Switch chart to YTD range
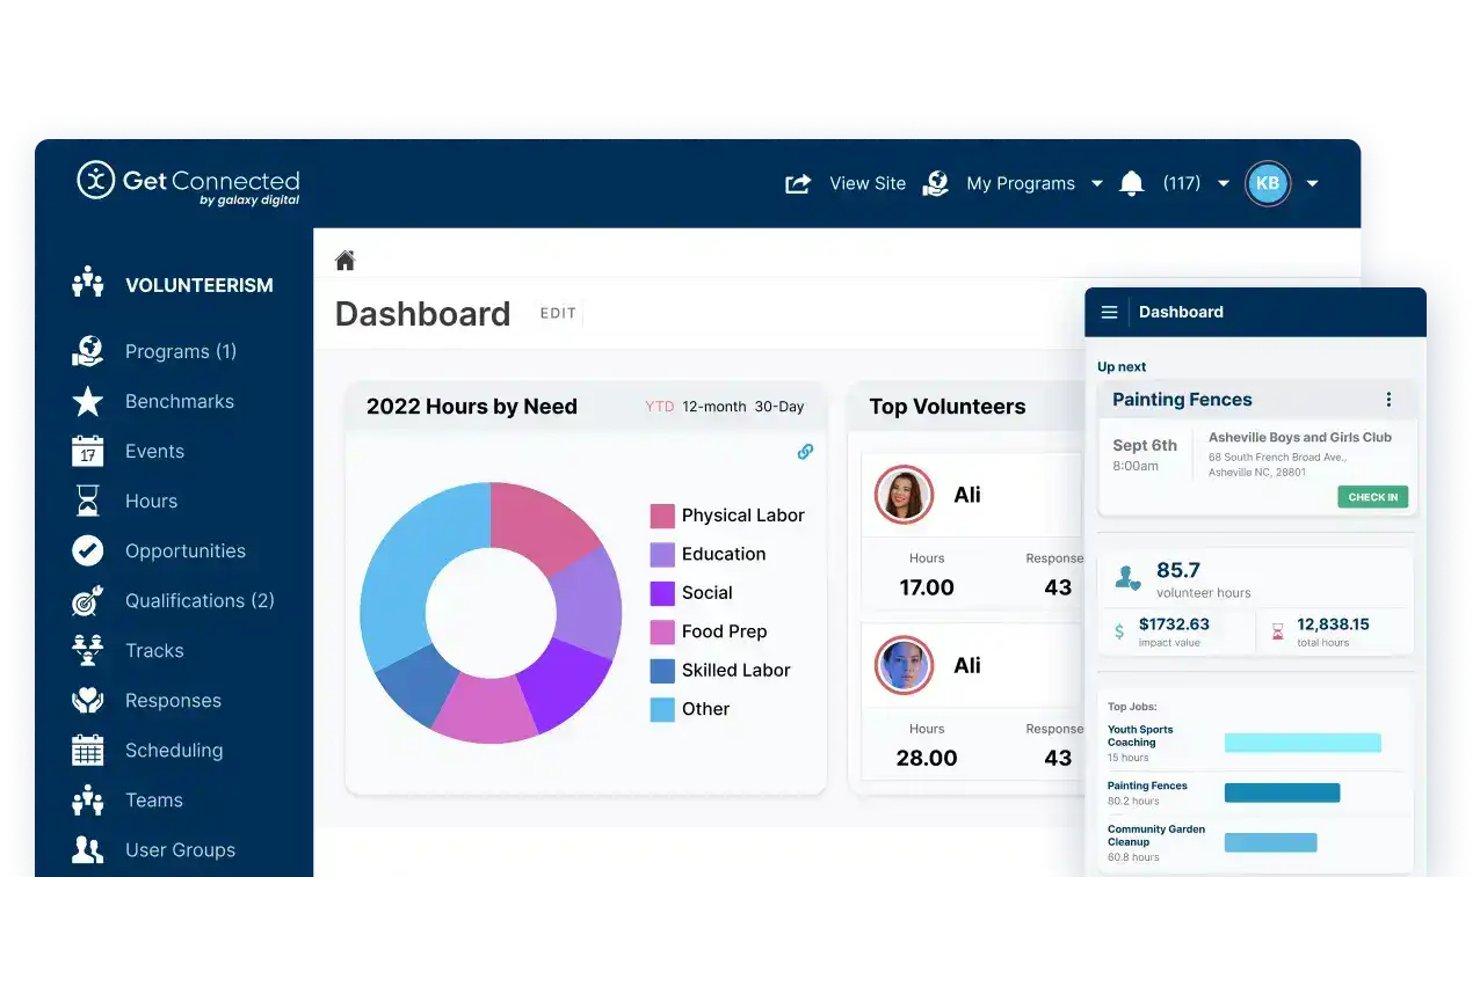This screenshot has height=987, width=1480. (x=659, y=407)
